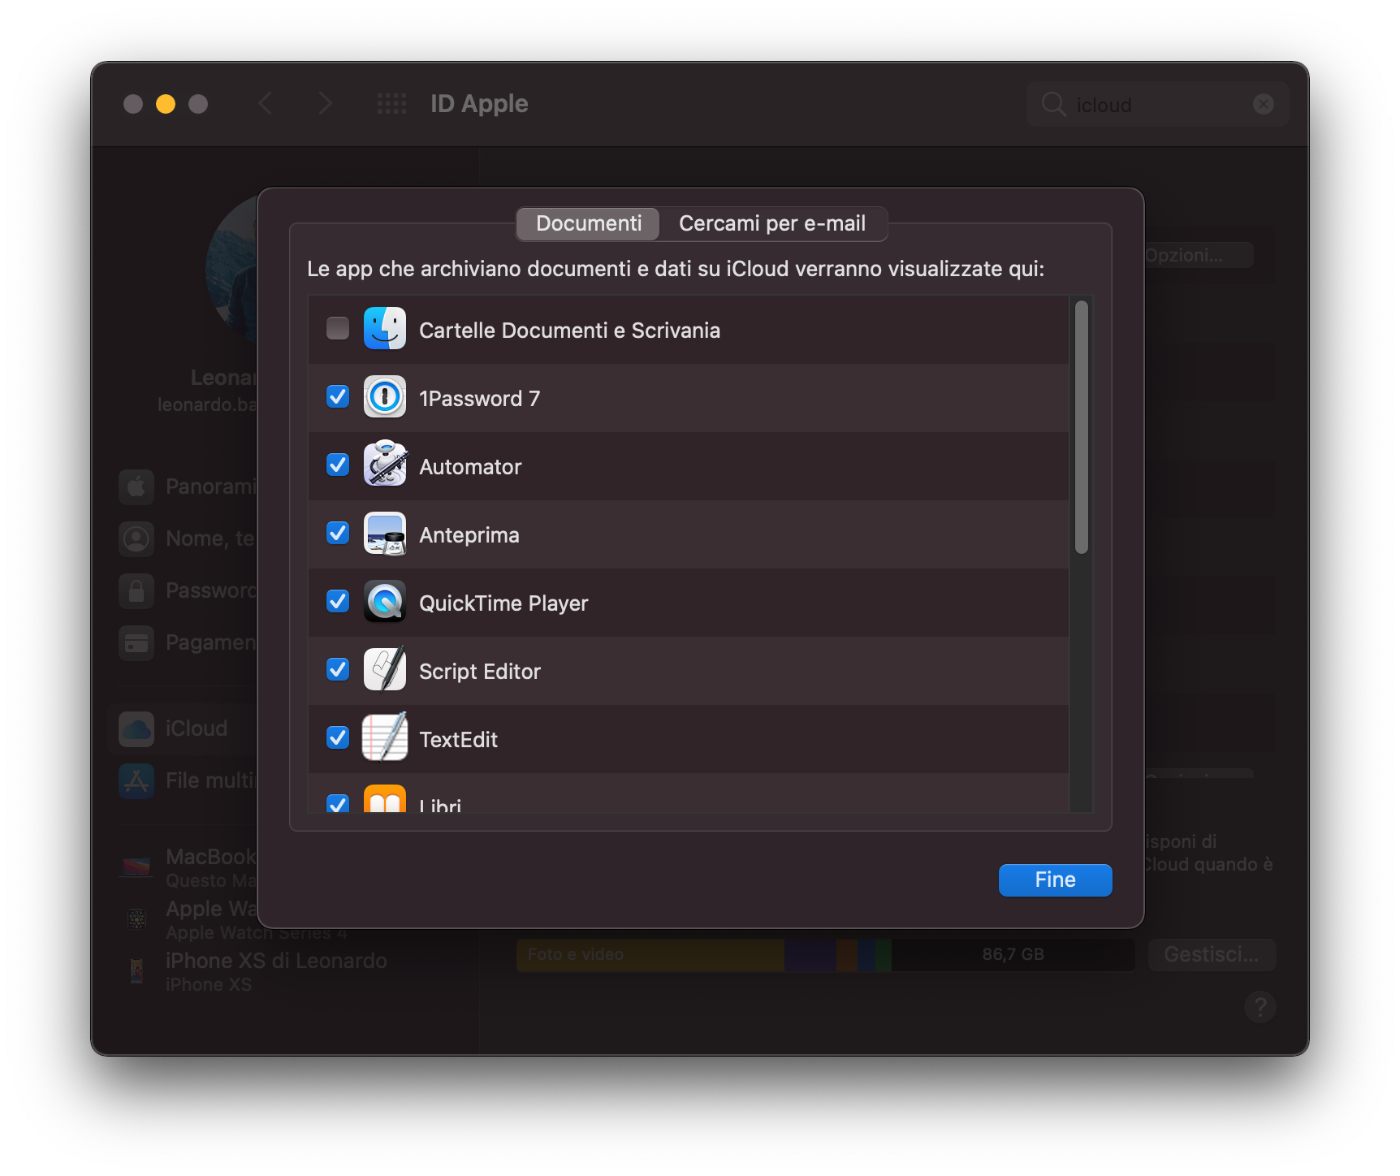Screen dimensions: 1400x1176
Task: Select the 'TextEdit' row label
Action: (458, 740)
